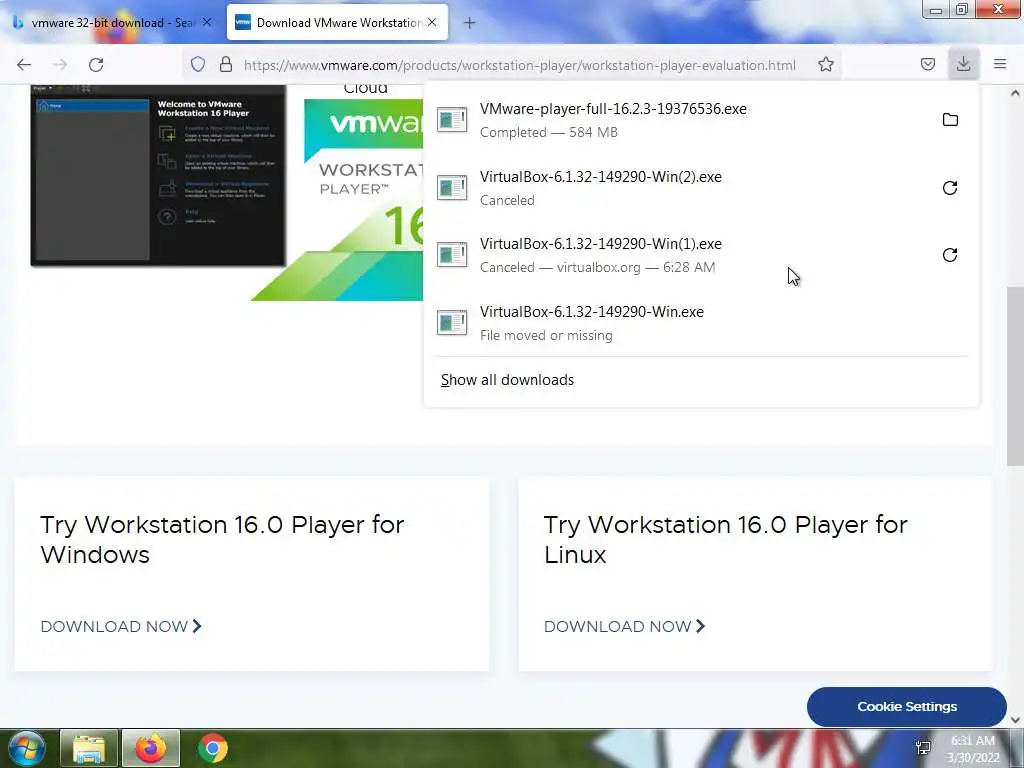Click file icon of VirtualBox Win(2).exe
1024x768 pixels.
[452, 187]
